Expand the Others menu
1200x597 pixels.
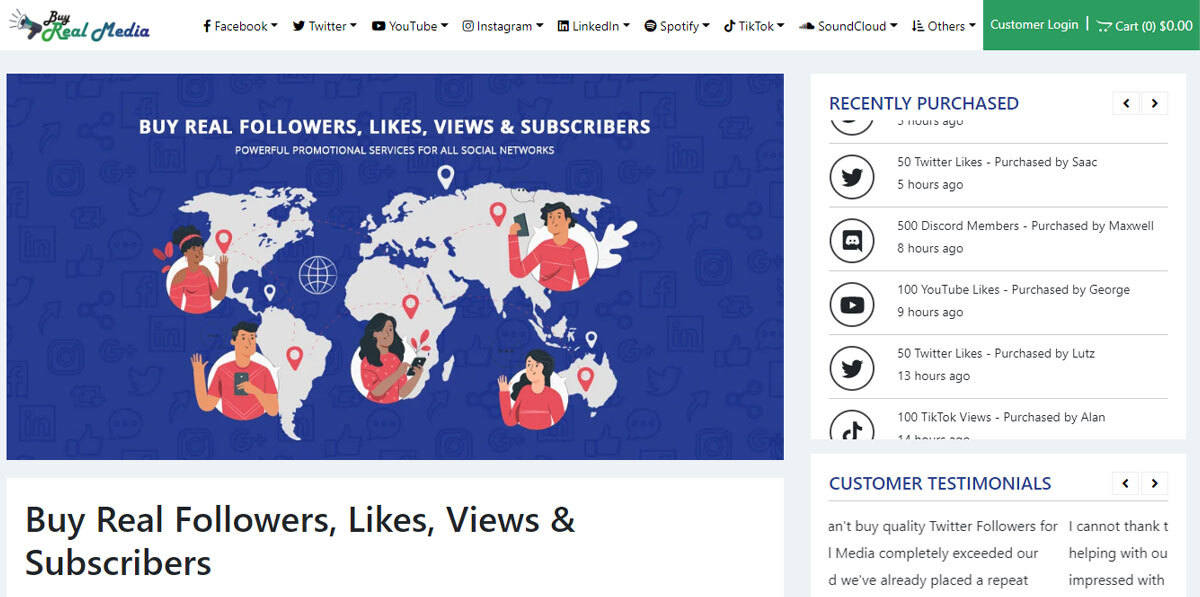click(x=943, y=26)
